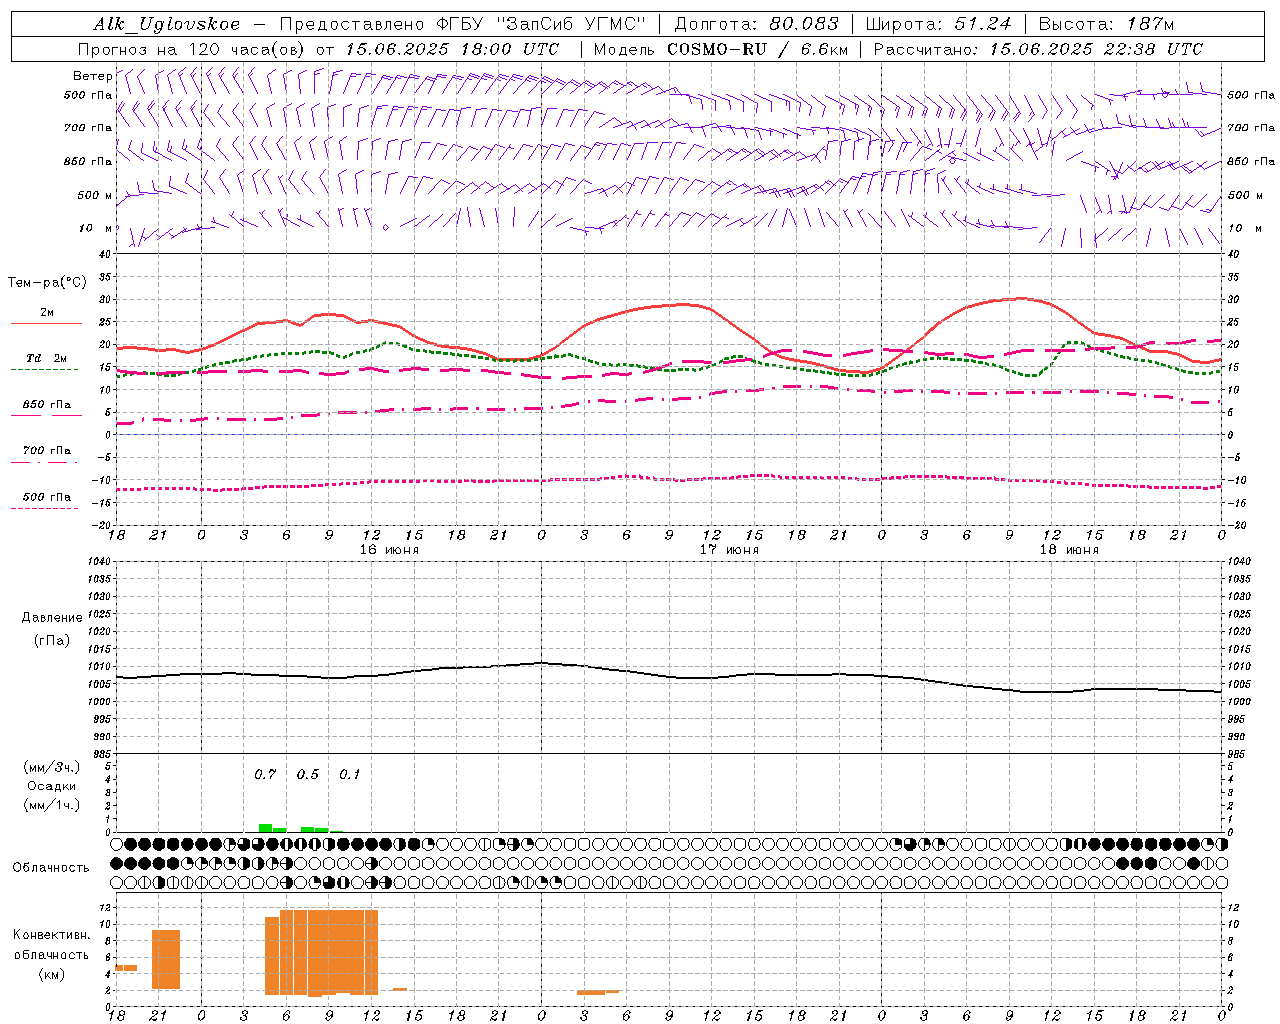Click the red solid '2м' legend line

click(x=46, y=323)
